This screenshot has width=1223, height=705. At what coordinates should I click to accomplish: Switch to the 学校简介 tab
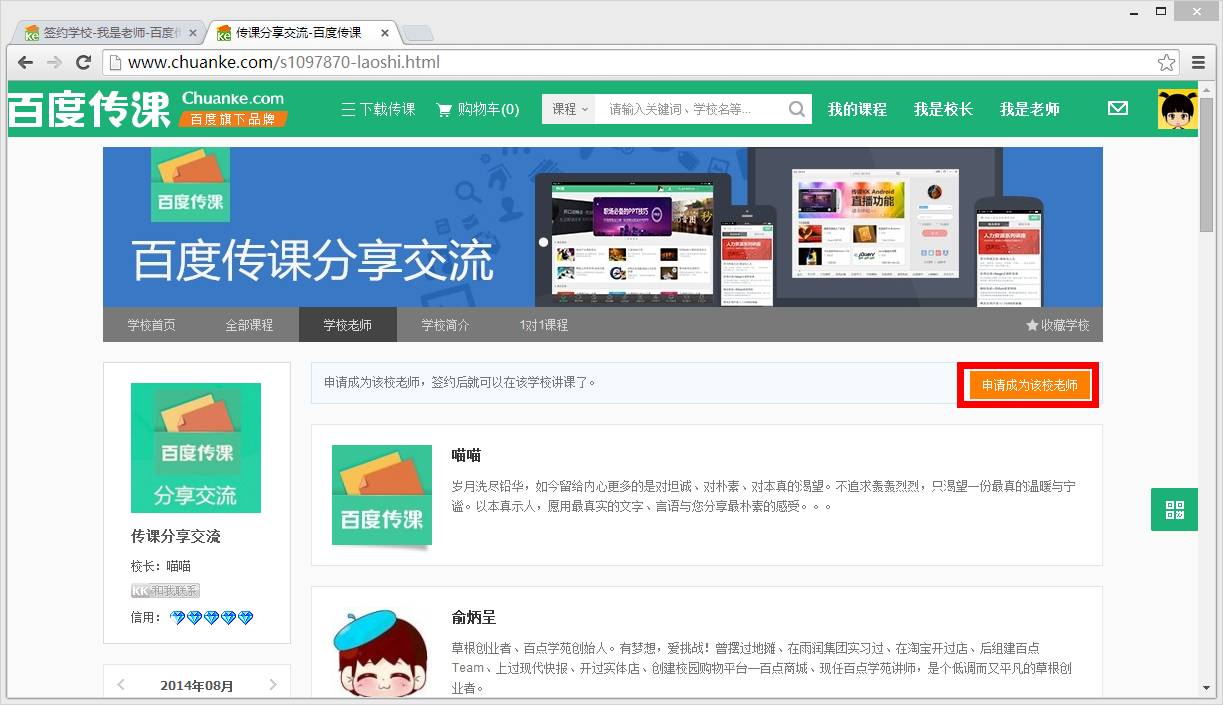445,324
